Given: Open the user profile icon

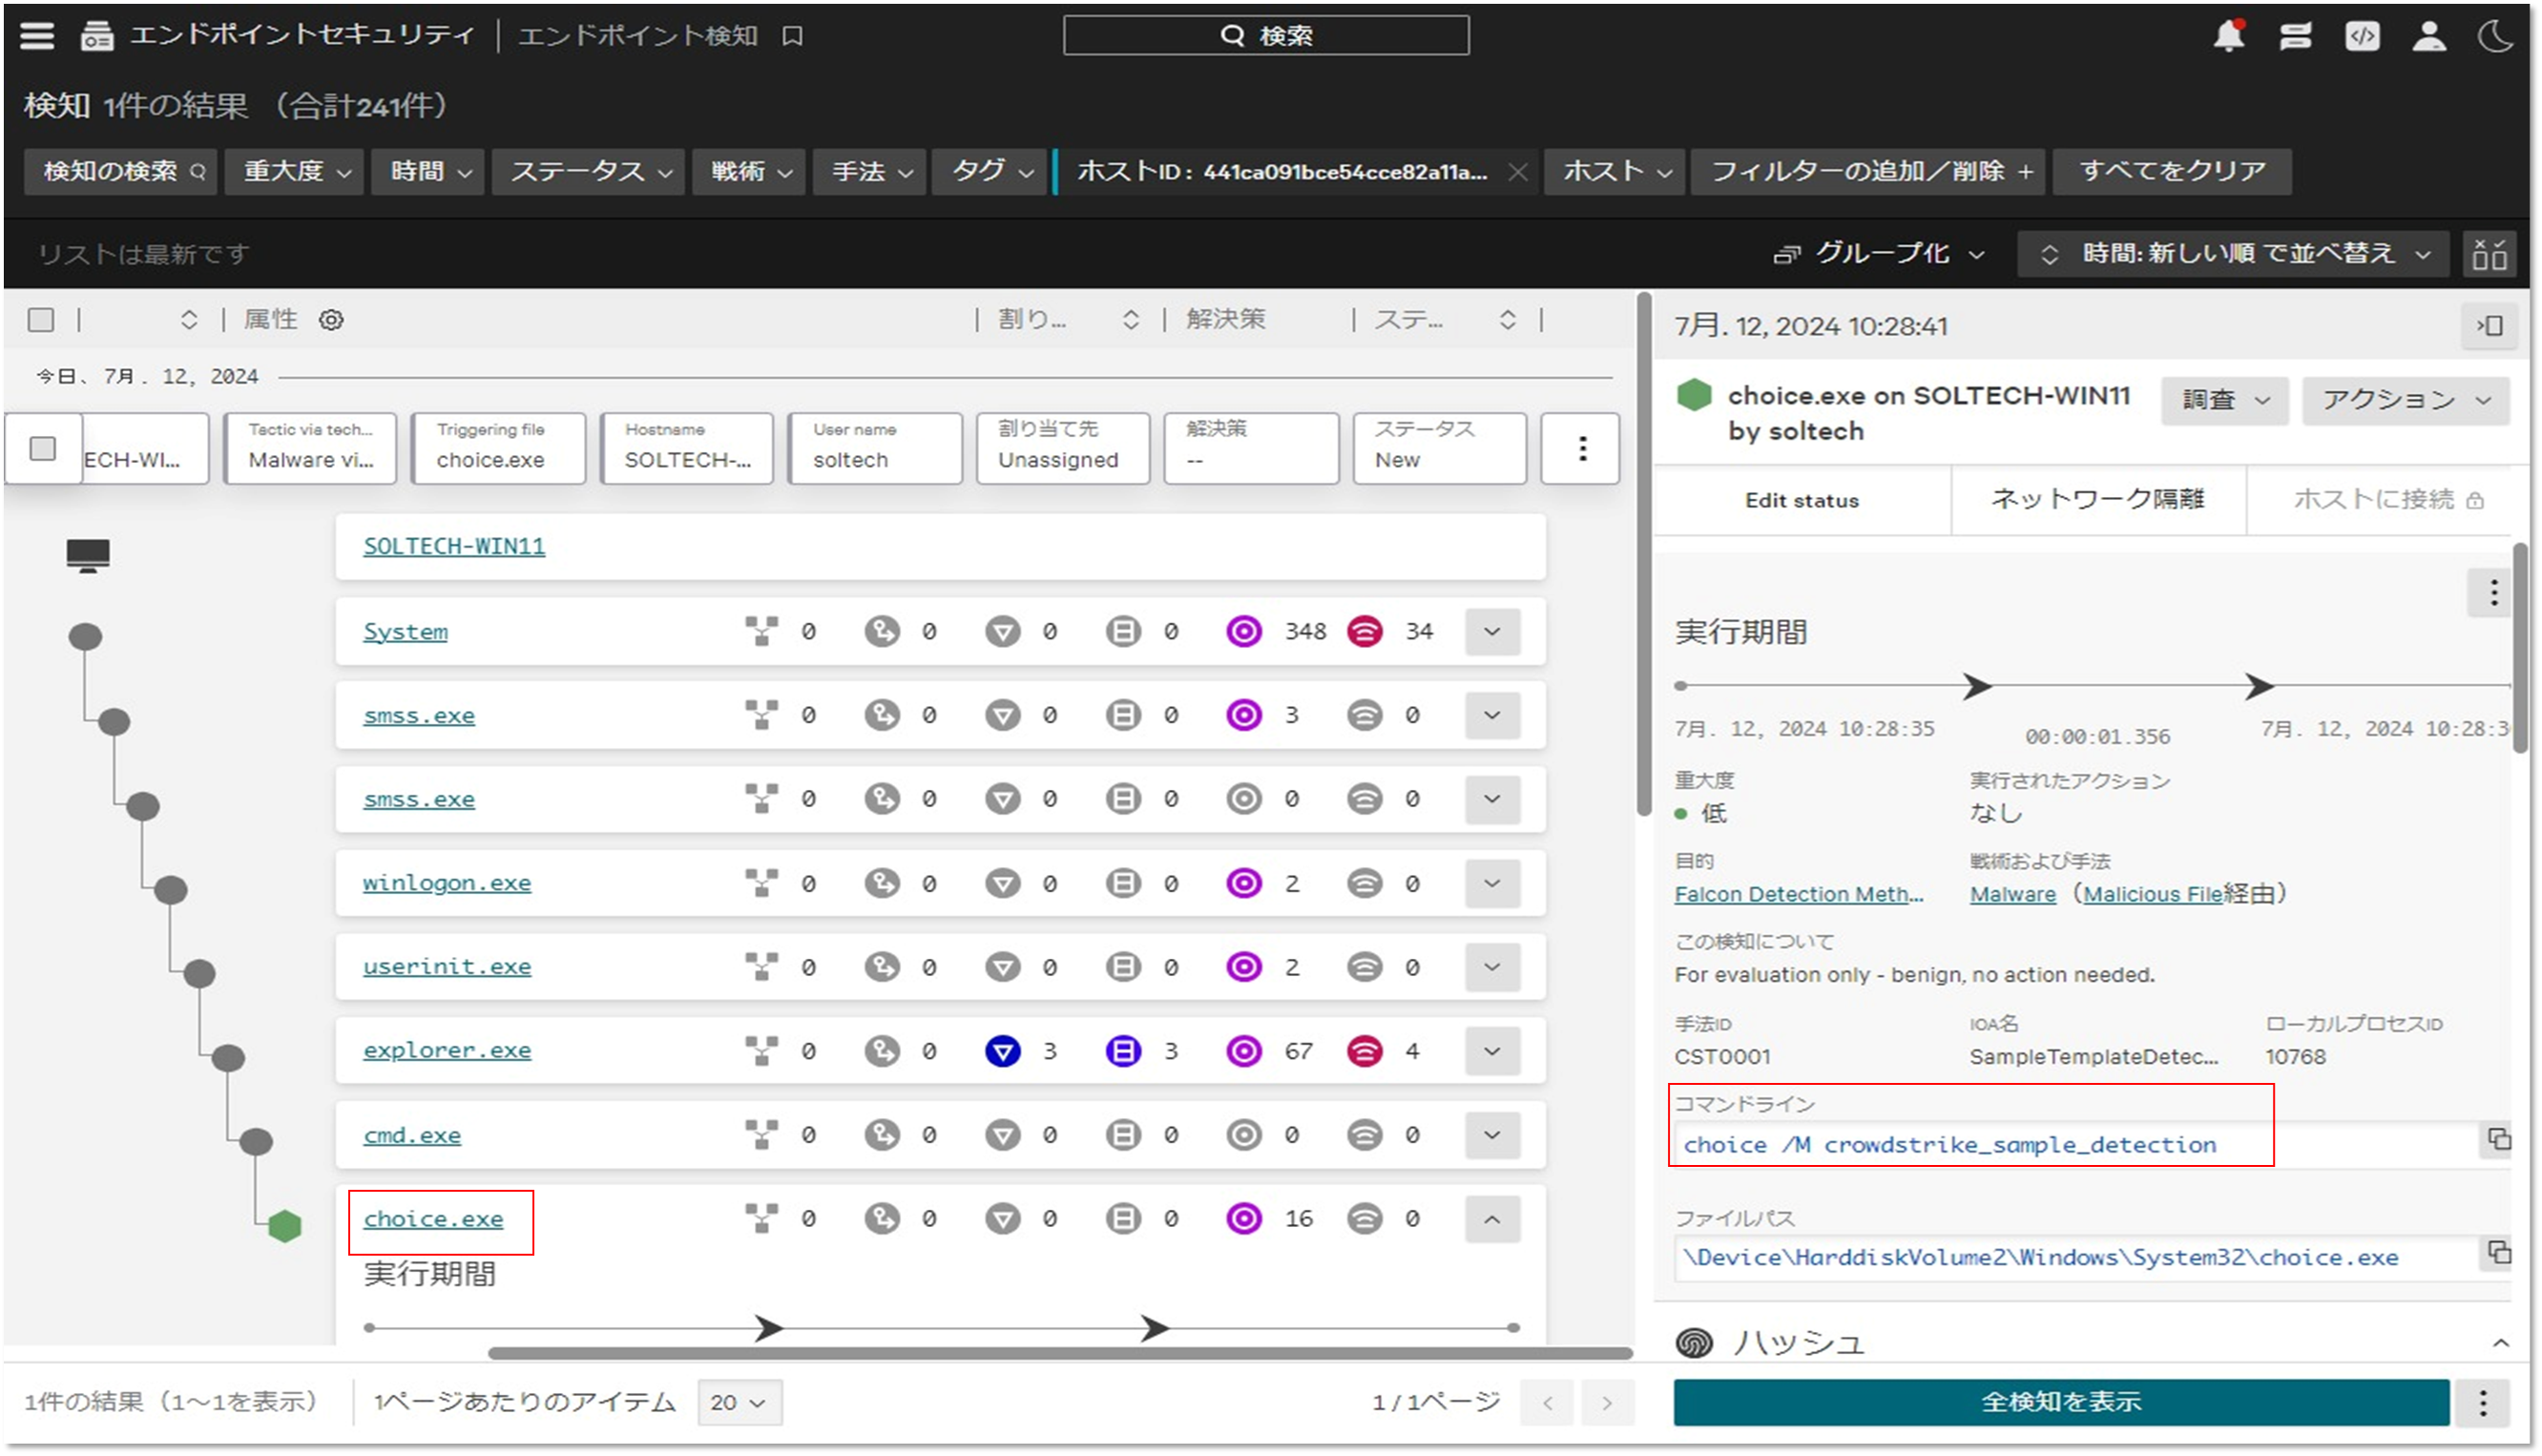Looking at the screenshot, I should point(2429,36).
